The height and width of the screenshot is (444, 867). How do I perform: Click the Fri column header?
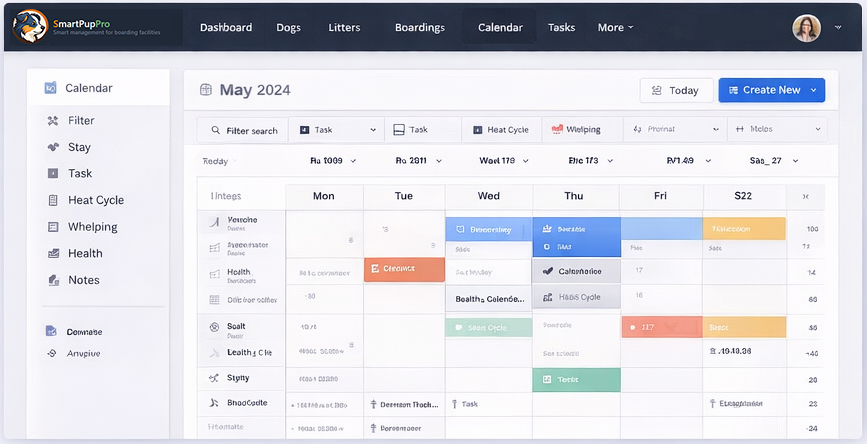pyautogui.click(x=660, y=196)
